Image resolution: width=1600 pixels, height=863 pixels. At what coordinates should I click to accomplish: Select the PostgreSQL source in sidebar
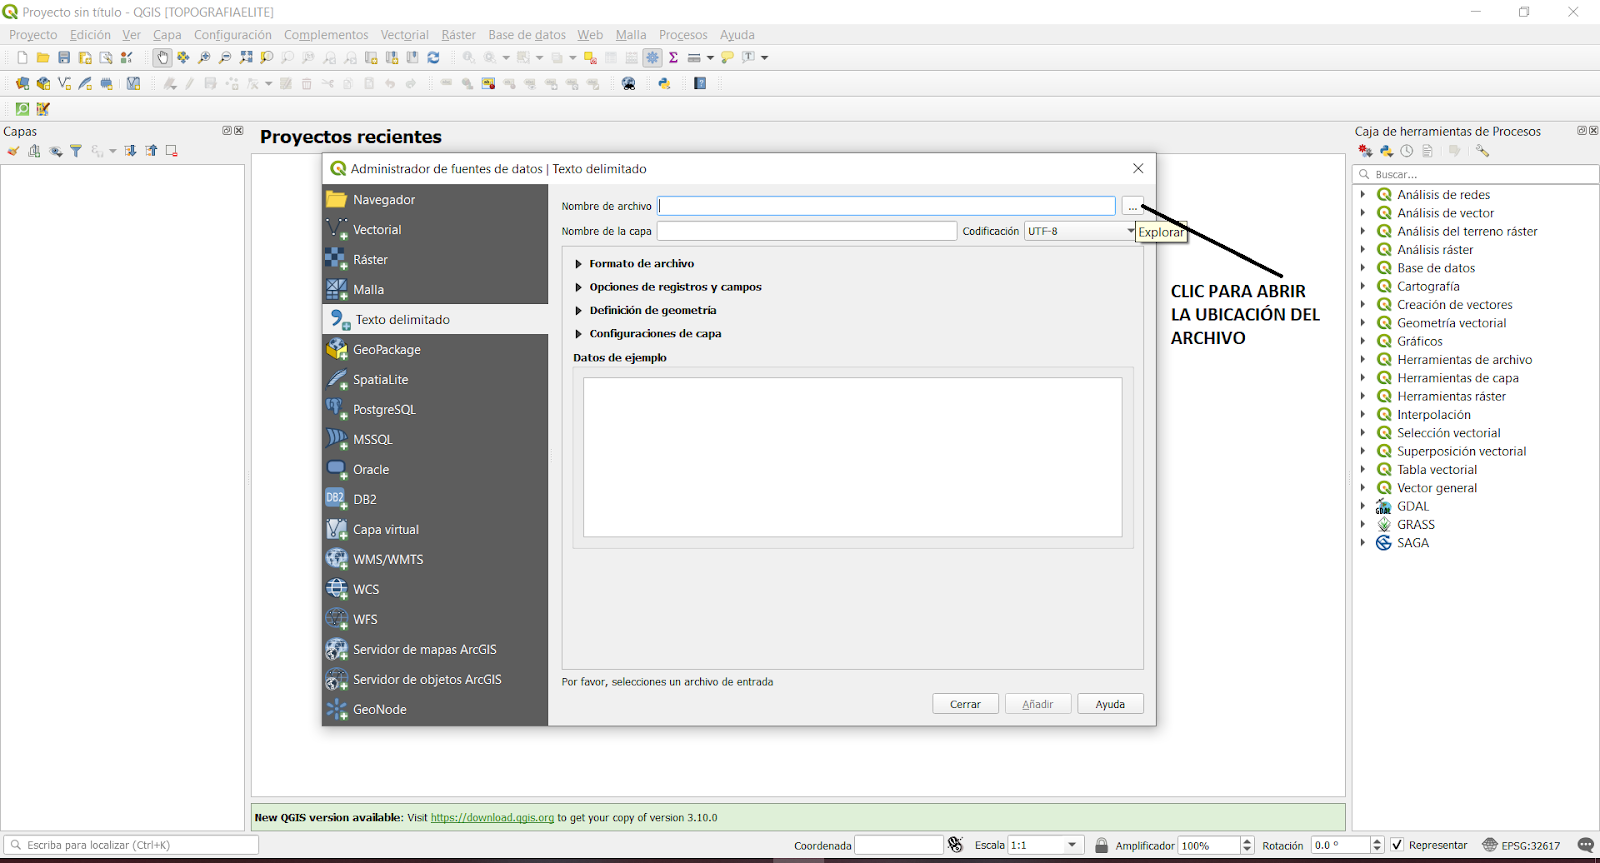435,409
